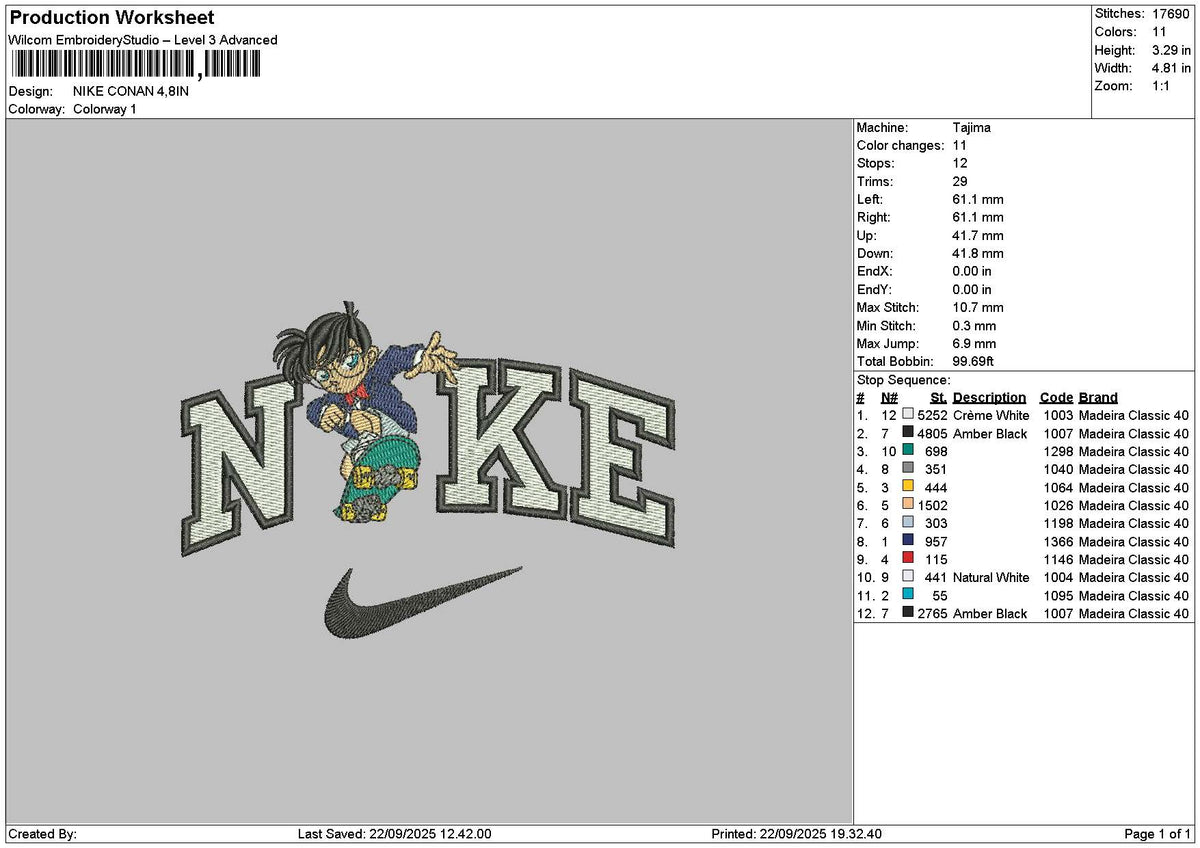Click the Trims value 29

click(x=961, y=182)
